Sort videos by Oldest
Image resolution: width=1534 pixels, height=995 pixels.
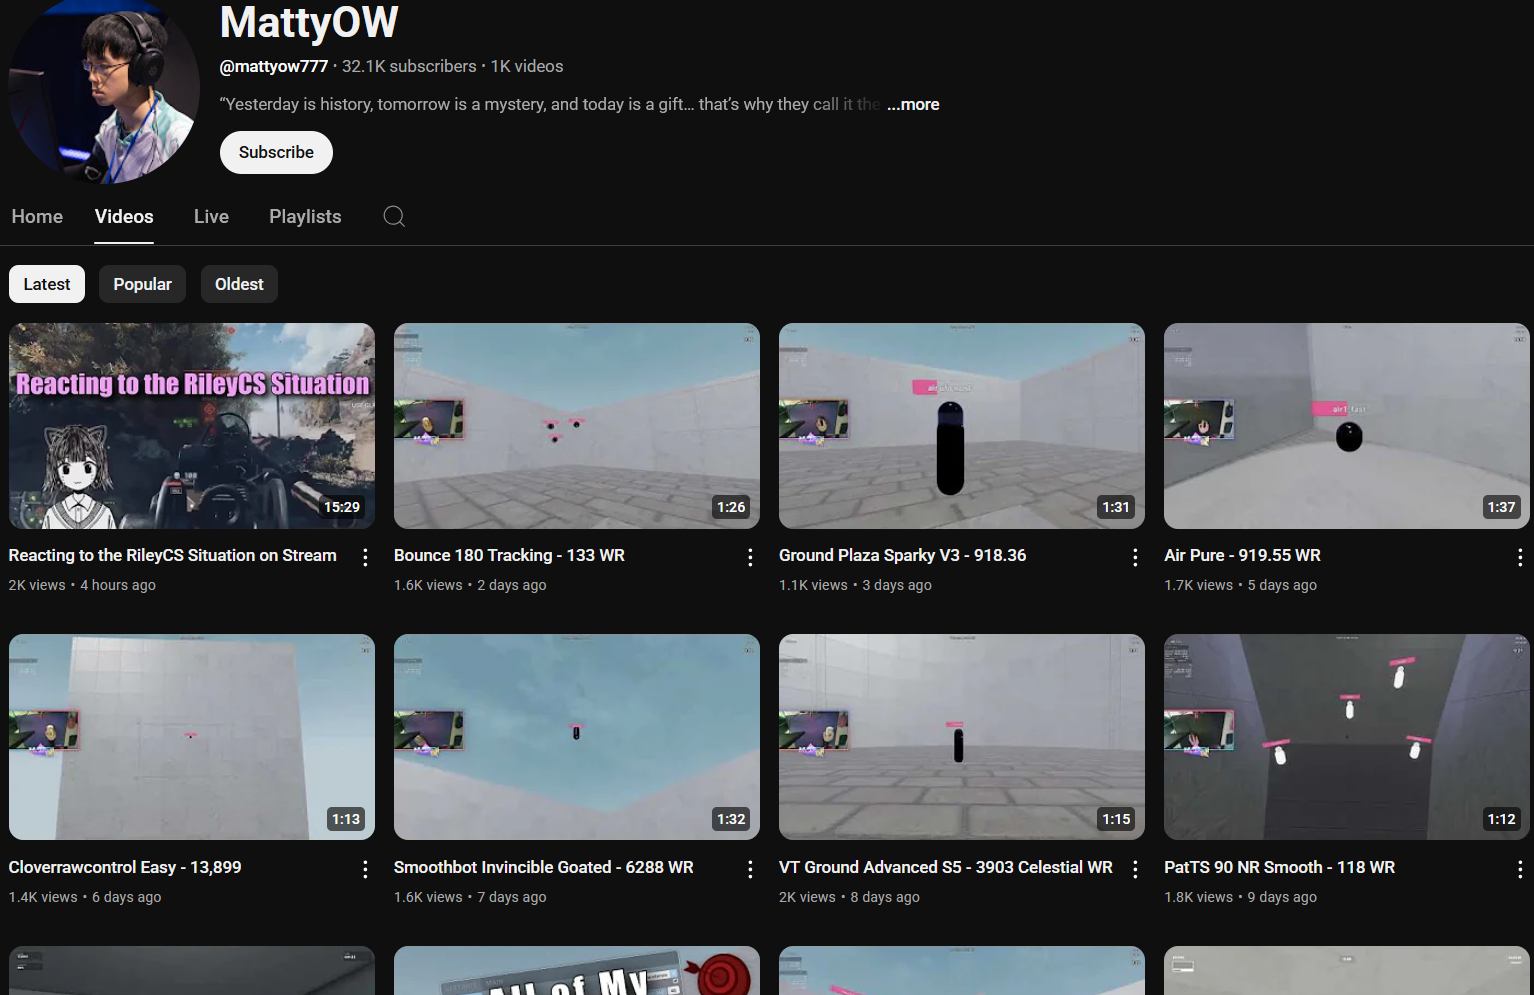pyautogui.click(x=239, y=284)
